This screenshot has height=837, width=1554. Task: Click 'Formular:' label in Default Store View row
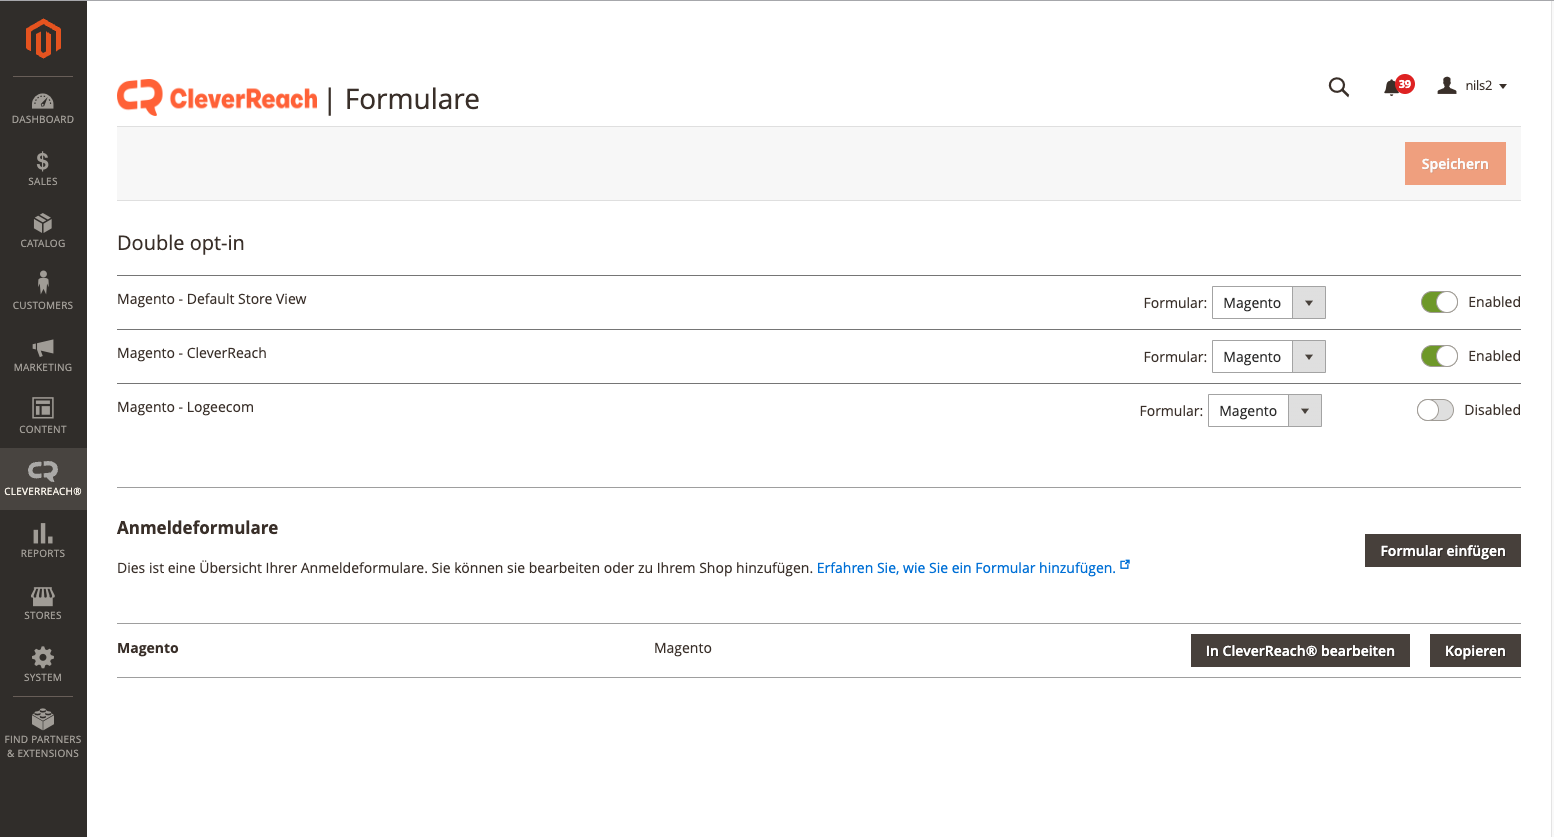pos(1175,303)
